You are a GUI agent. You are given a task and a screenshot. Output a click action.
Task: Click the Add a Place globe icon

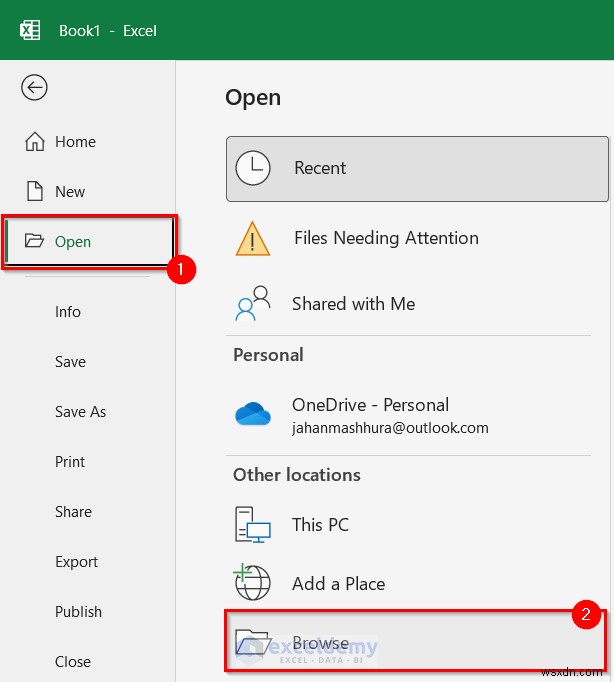252,582
